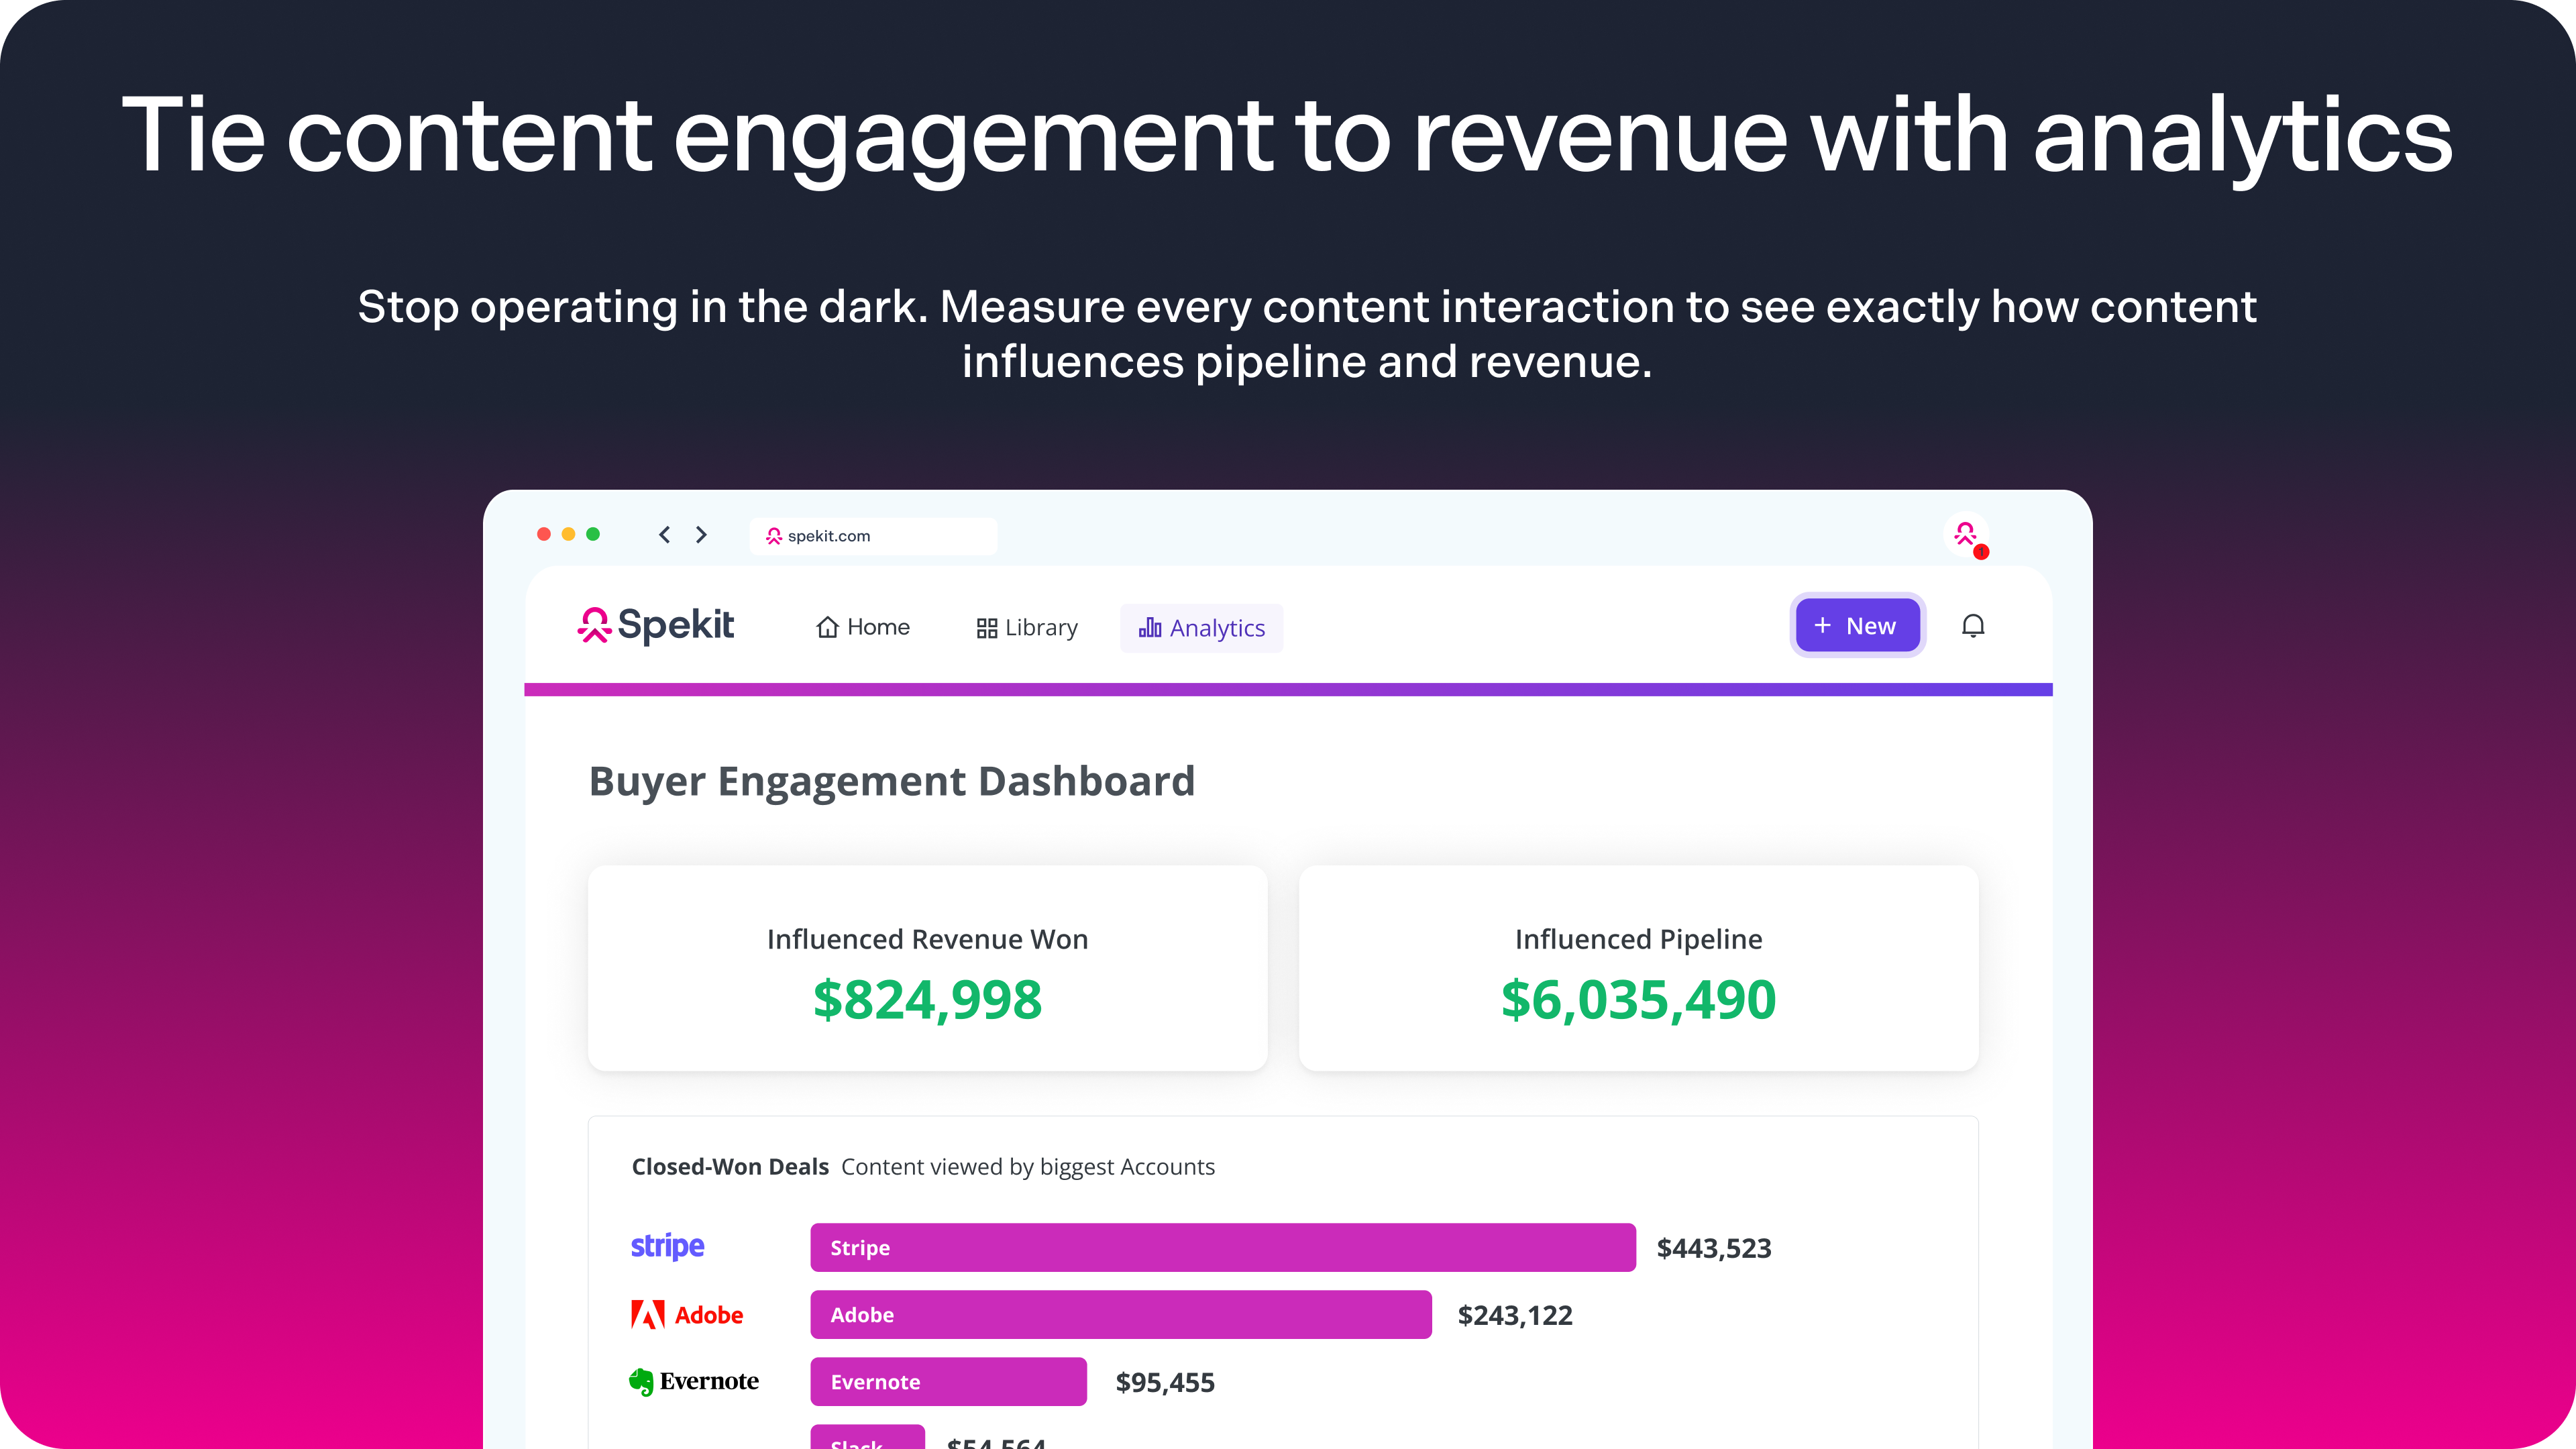The image size is (2576, 1449).
Task: Click the spekit.com address bar
Action: coord(872,536)
